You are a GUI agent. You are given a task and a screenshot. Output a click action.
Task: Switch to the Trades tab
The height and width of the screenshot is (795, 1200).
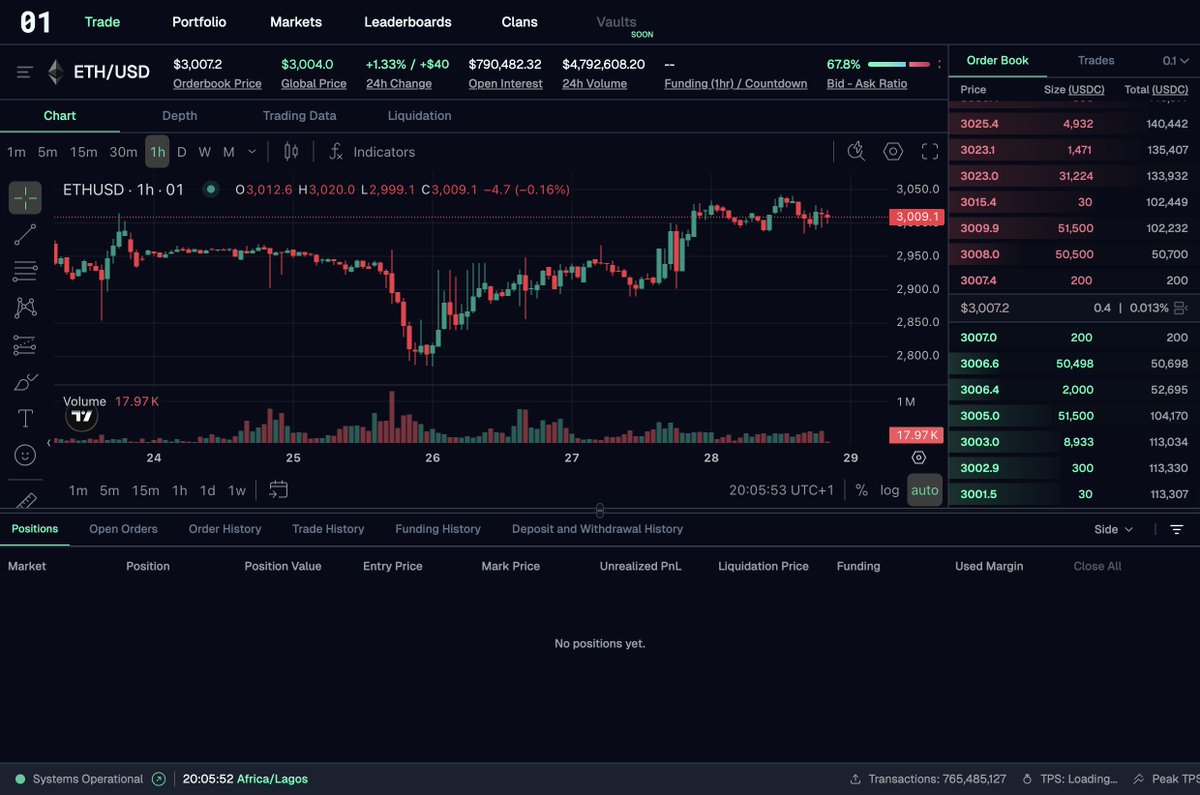coord(1096,61)
